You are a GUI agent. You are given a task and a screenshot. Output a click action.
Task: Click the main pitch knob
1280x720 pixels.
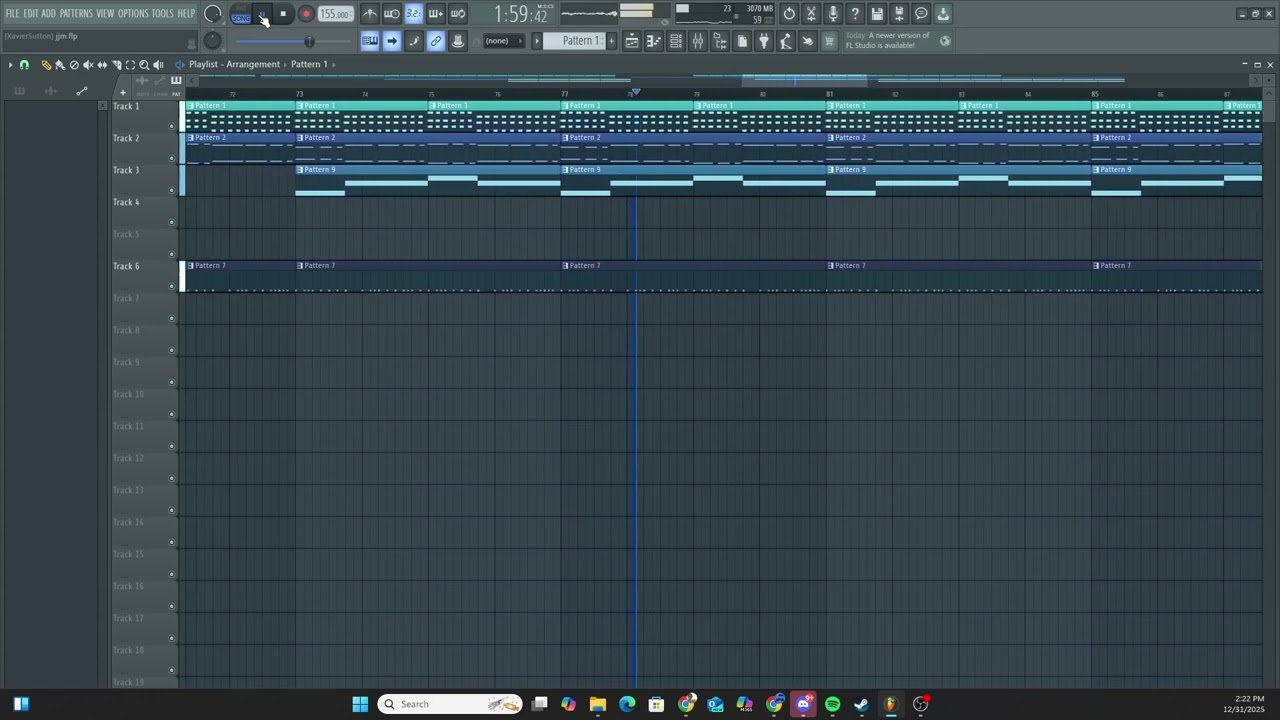click(213, 41)
